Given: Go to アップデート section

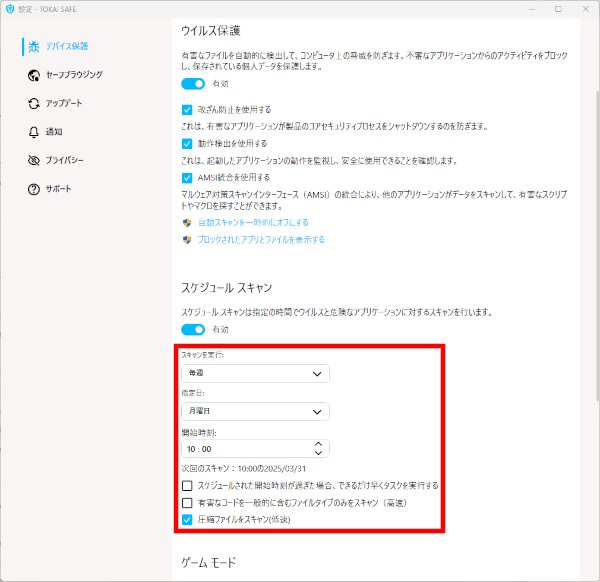Looking at the screenshot, I should click(x=64, y=103).
